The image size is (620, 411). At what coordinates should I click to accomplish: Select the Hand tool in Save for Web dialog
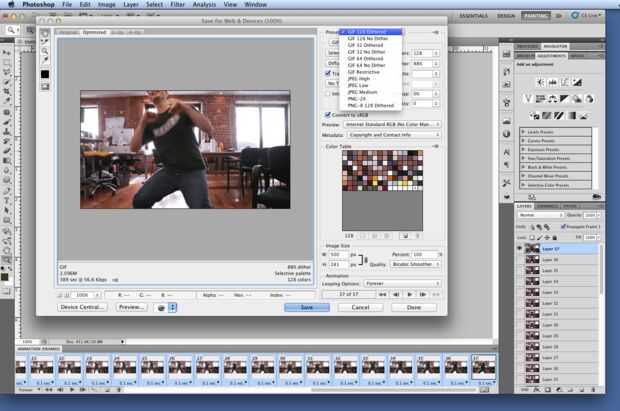coord(45,34)
